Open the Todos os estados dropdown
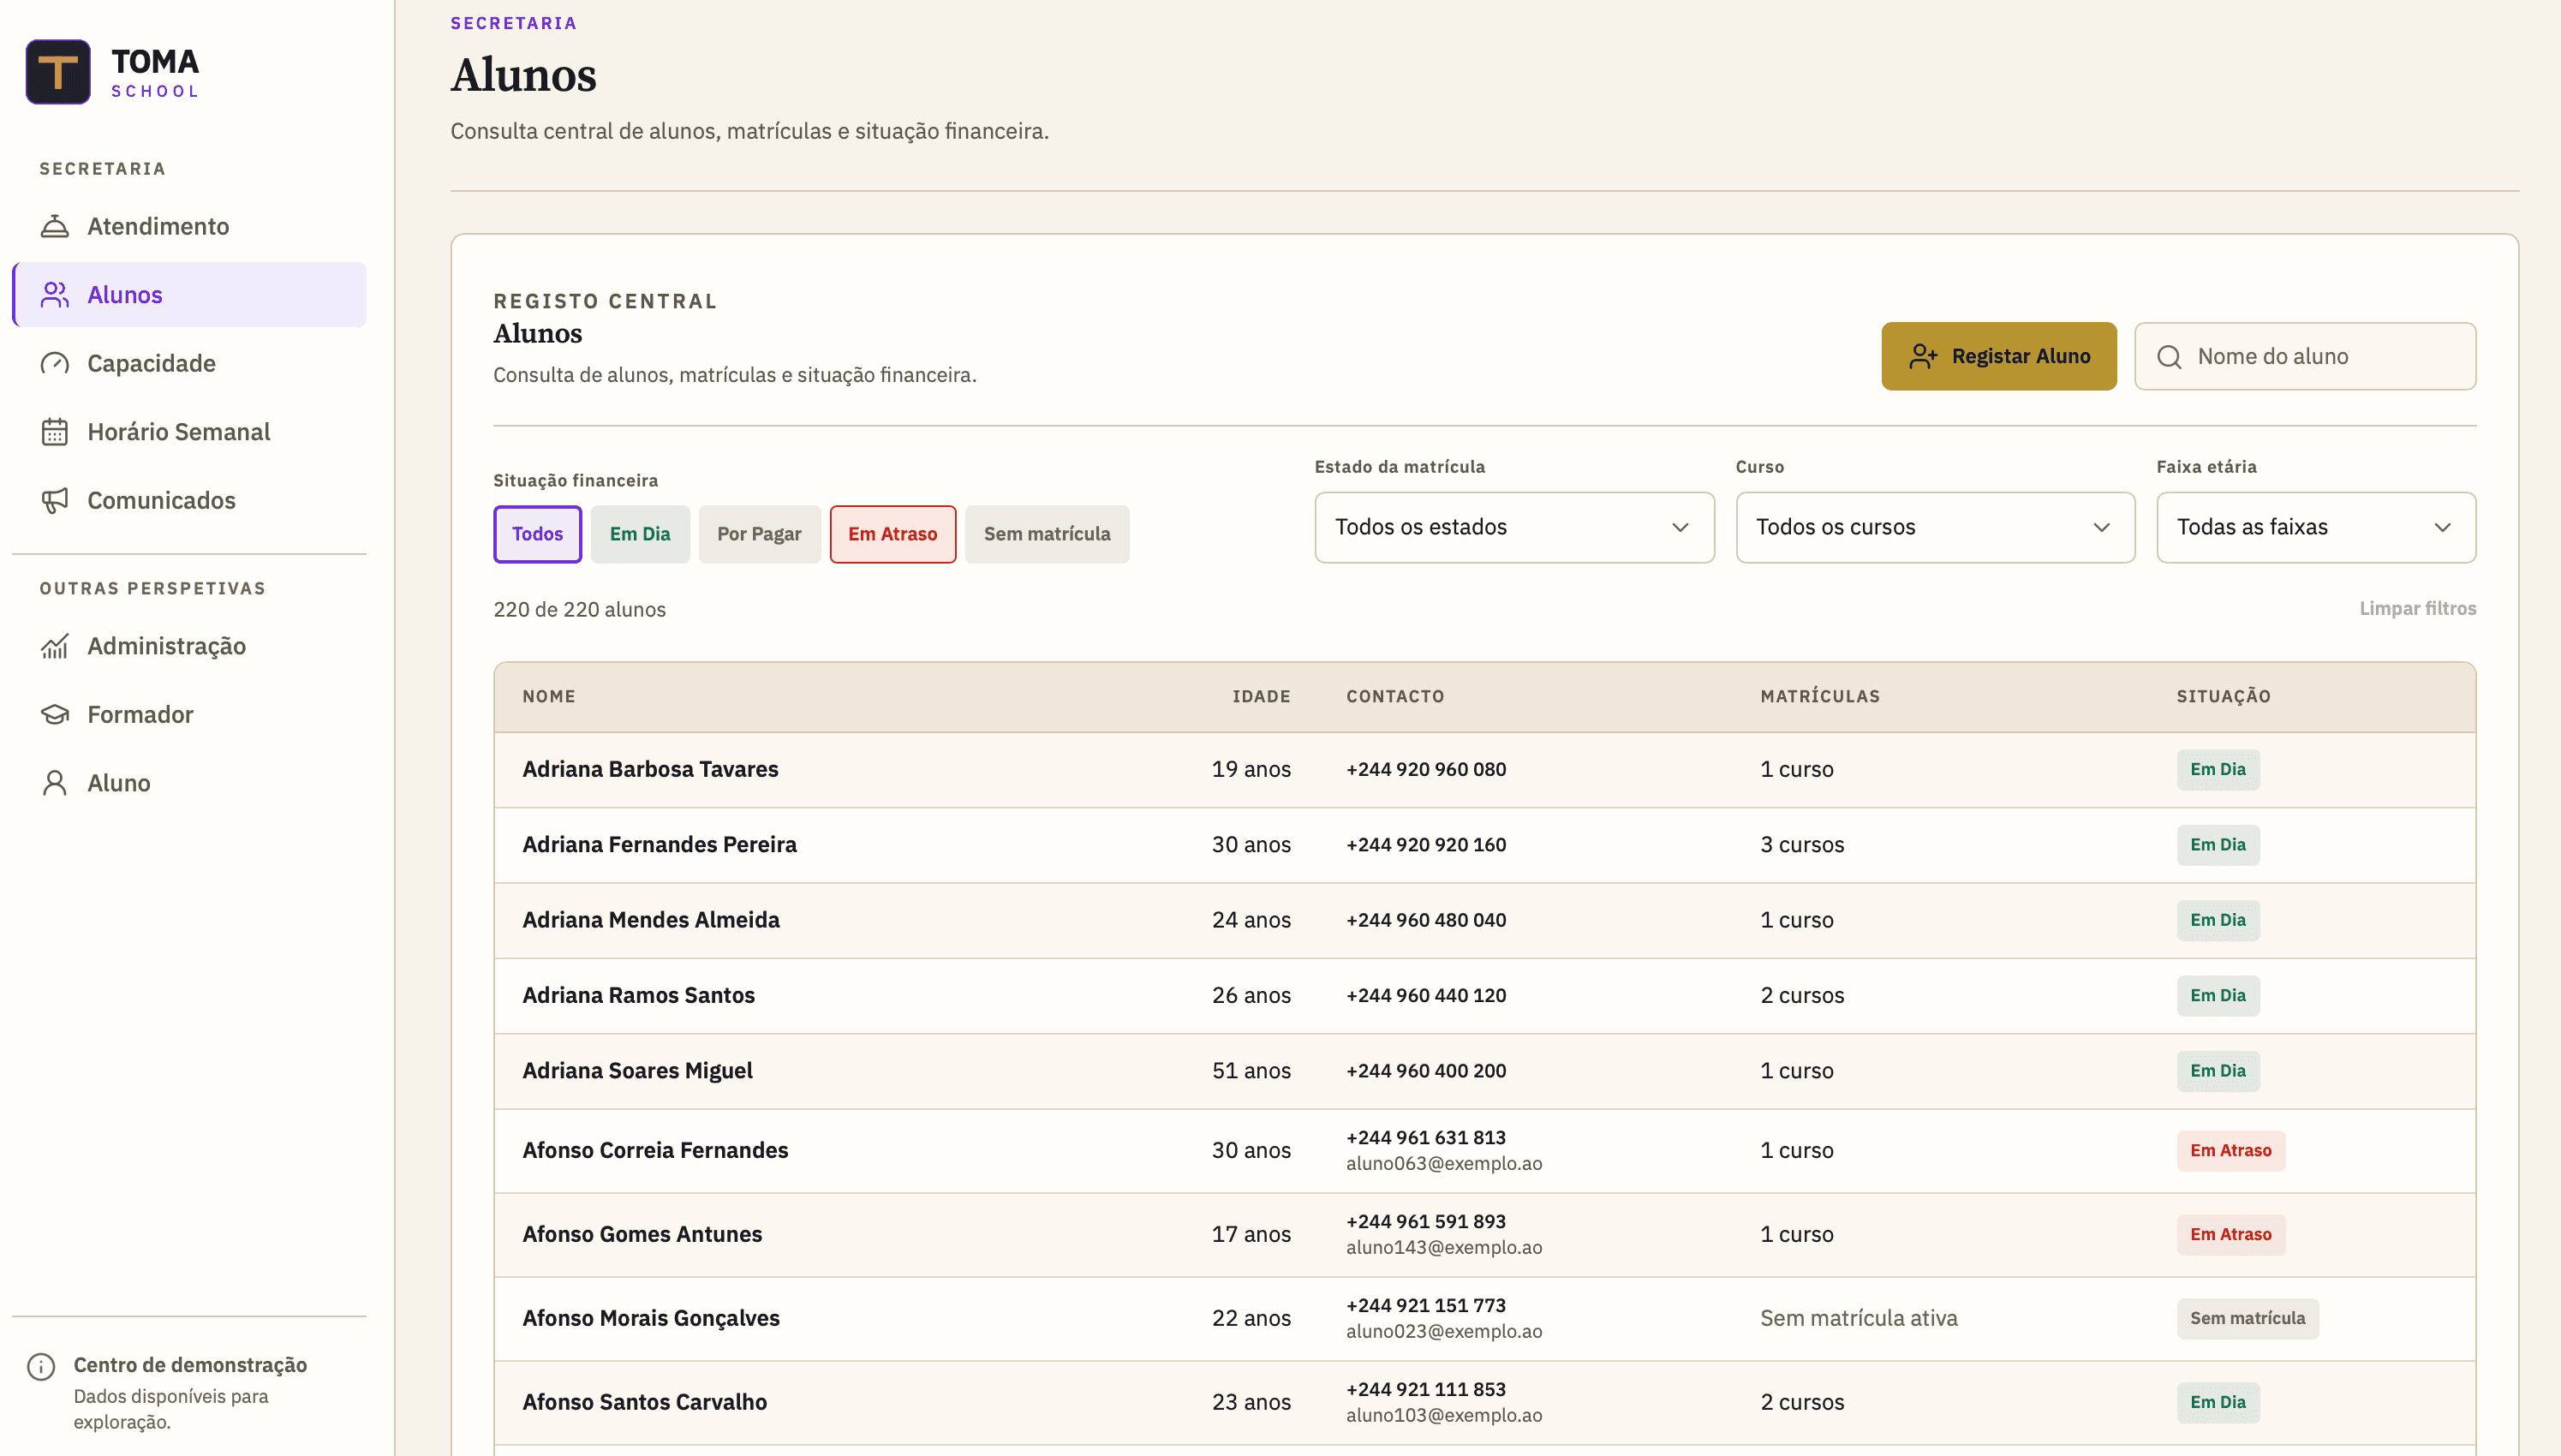The image size is (2561, 1456). point(1514,527)
